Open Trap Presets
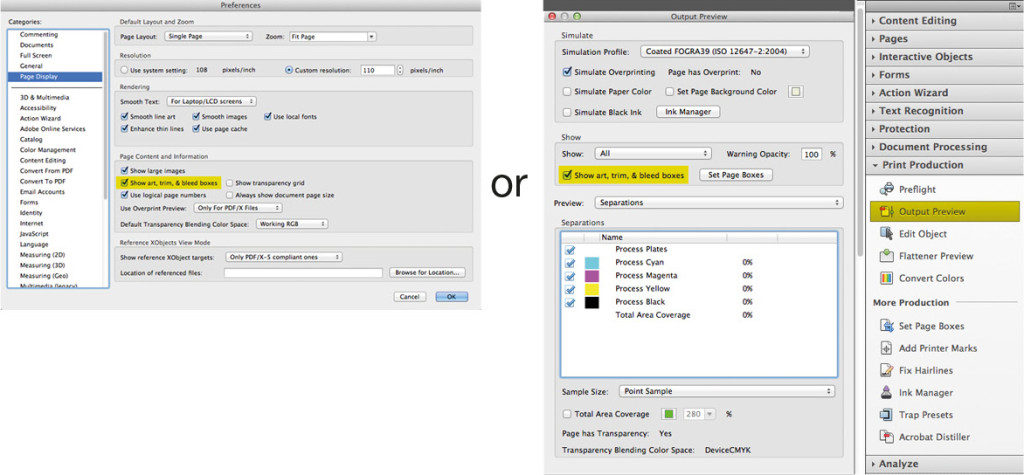 [916, 415]
